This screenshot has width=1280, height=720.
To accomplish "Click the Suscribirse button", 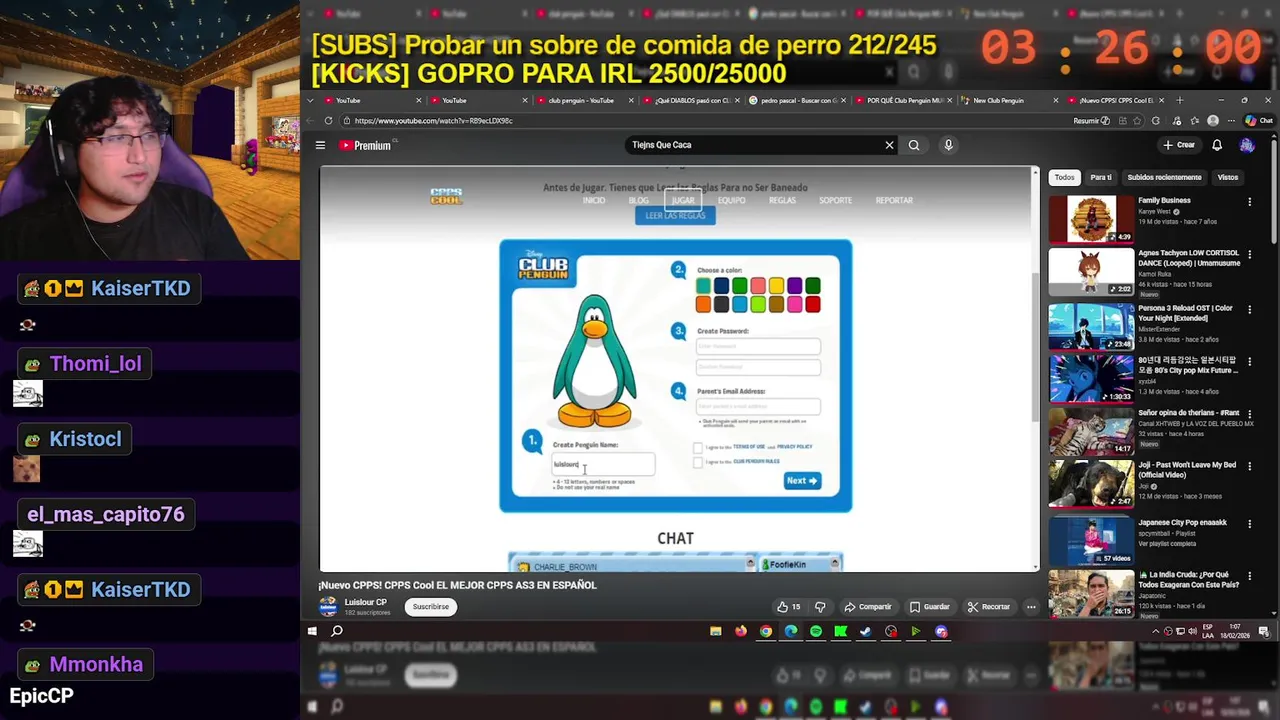I will [431, 607].
